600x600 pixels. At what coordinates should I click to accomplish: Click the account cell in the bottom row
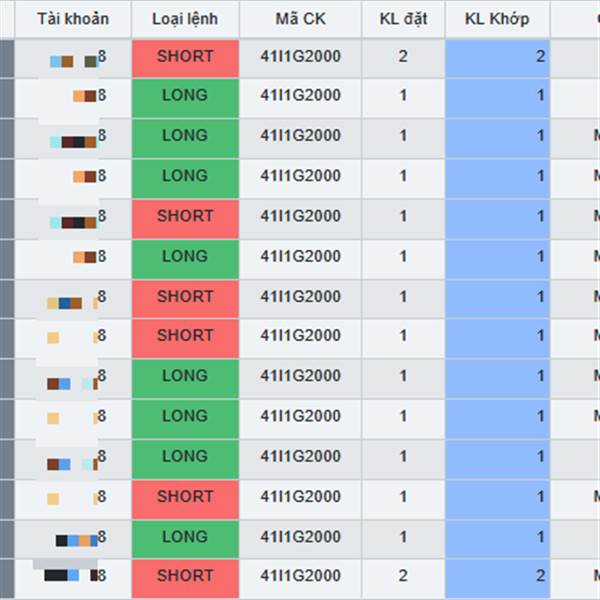[x=73, y=579]
